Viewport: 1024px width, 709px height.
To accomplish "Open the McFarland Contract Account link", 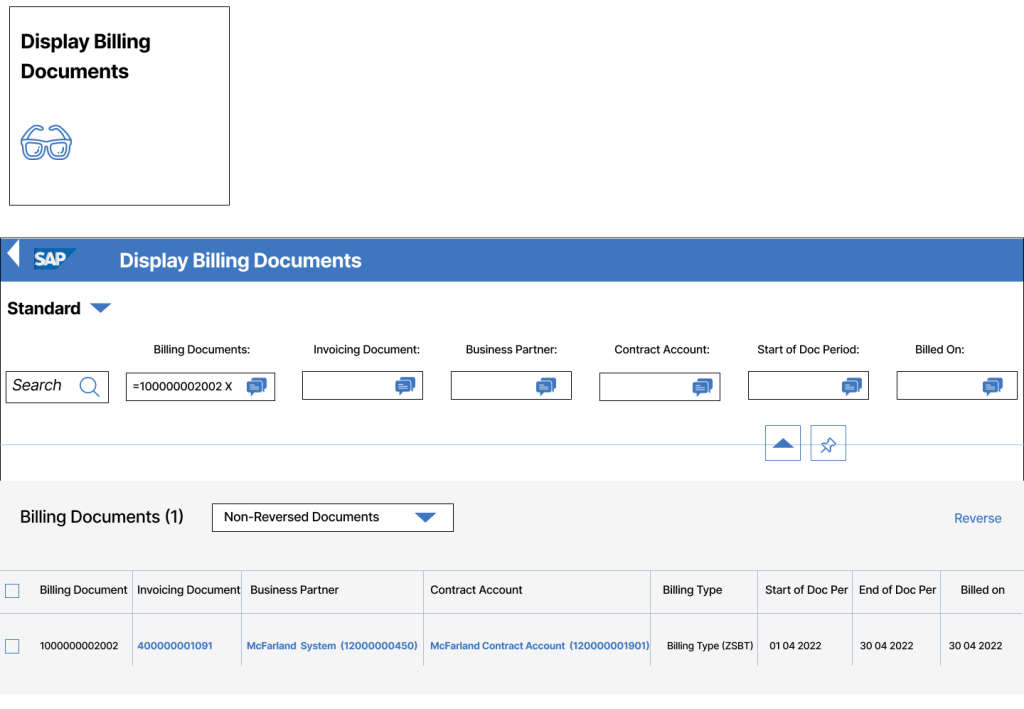I will 538,645.
